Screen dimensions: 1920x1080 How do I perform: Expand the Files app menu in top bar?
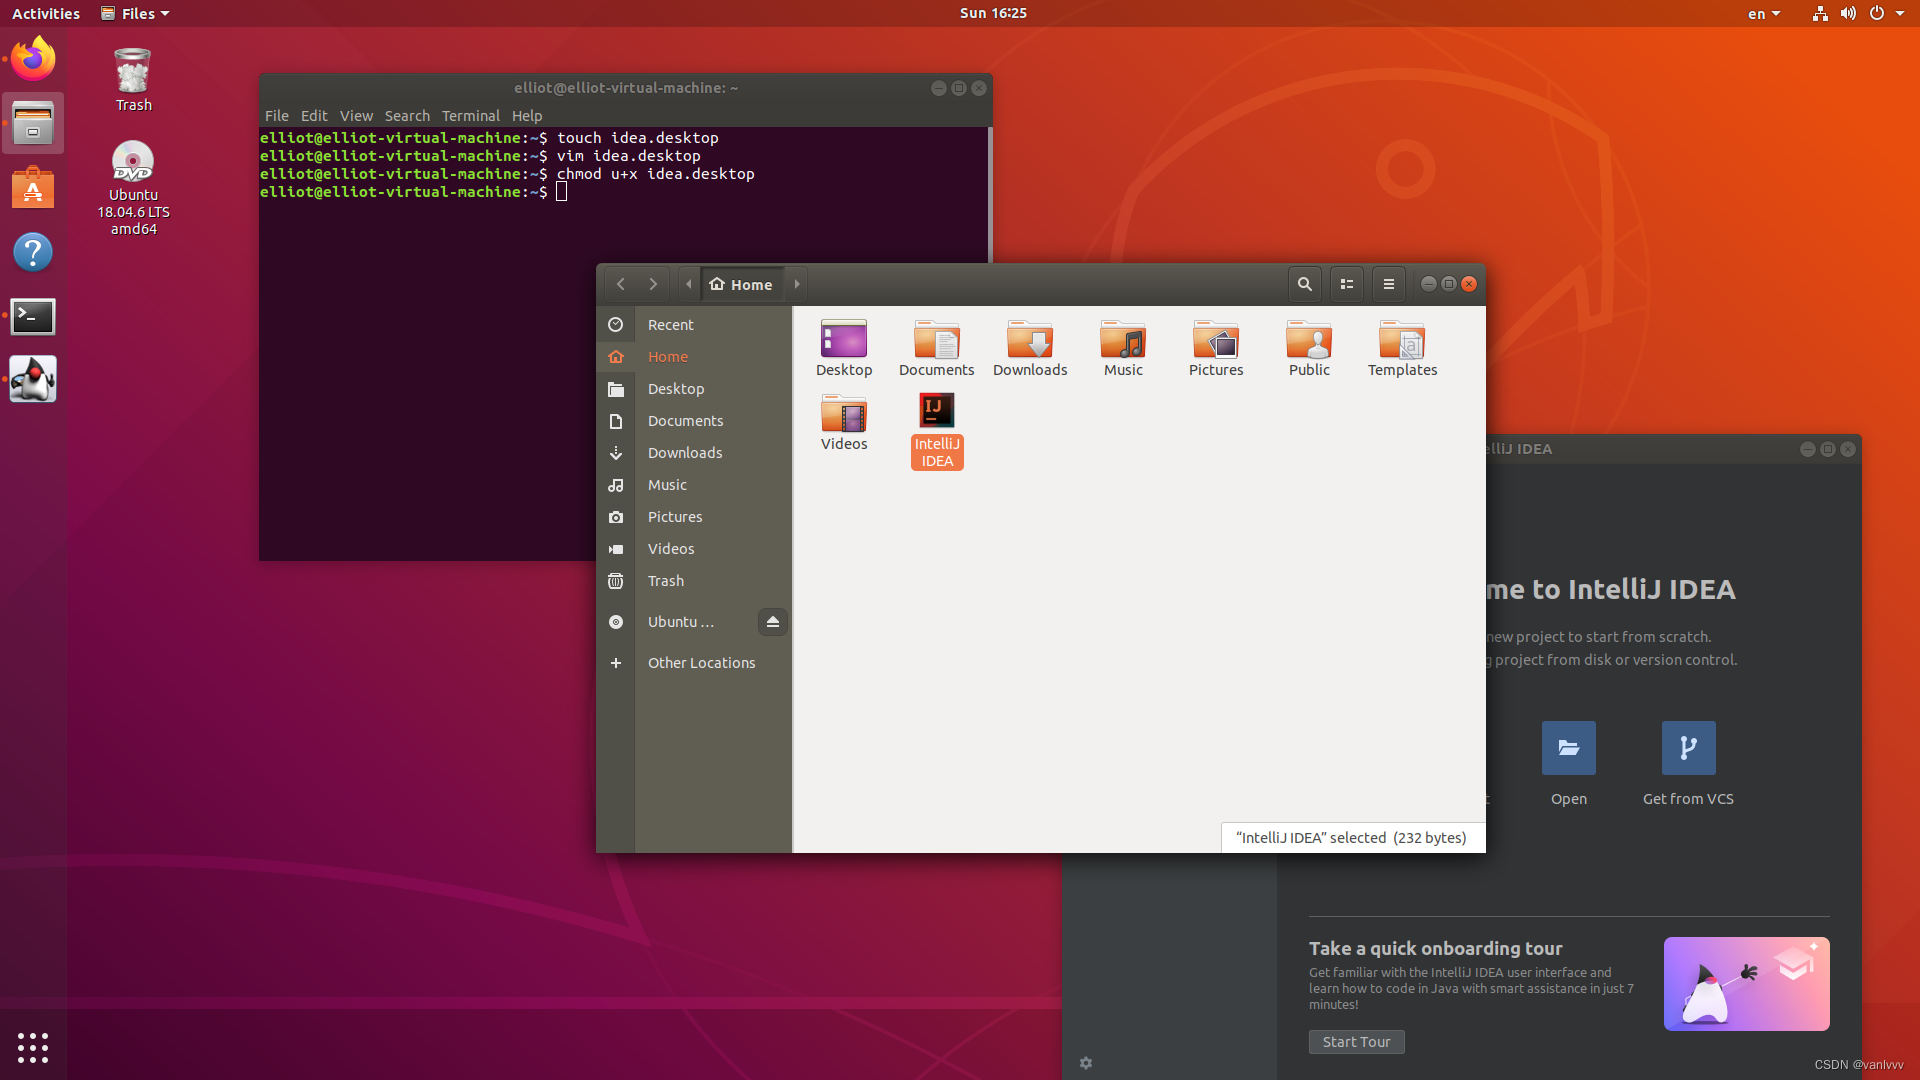pyautogui.click(x=136, y=14)
